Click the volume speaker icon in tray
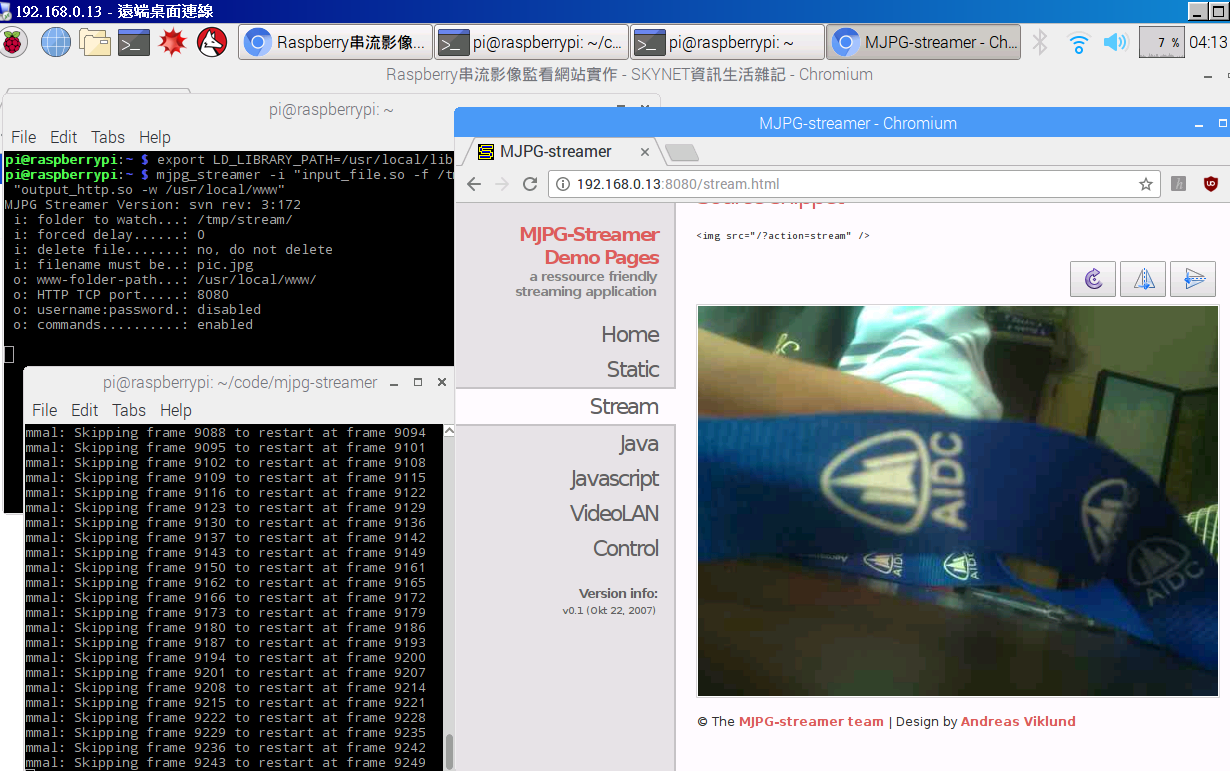This screenshot has width=1230, height=771. [x=1114, y=43]
